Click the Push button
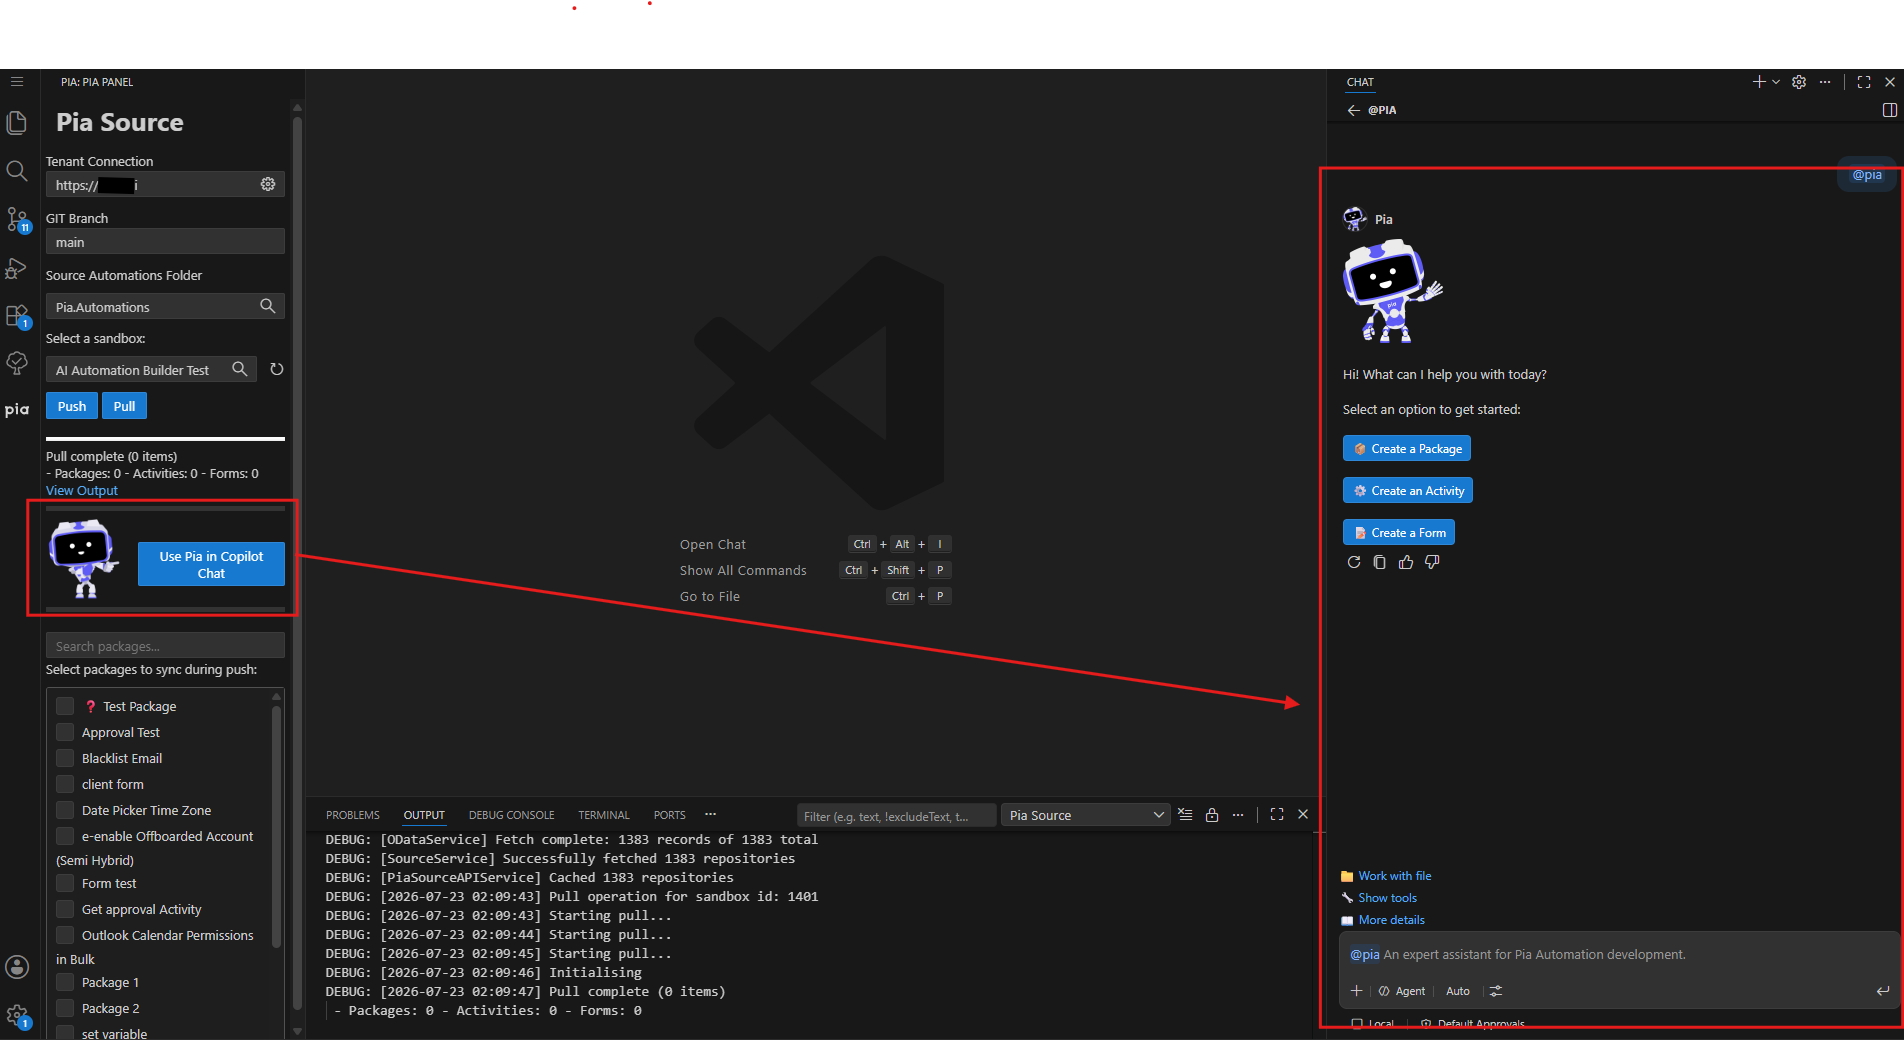Image resolution: width=1904 pixels, height=1040 pixels. (x=72, y=406)
